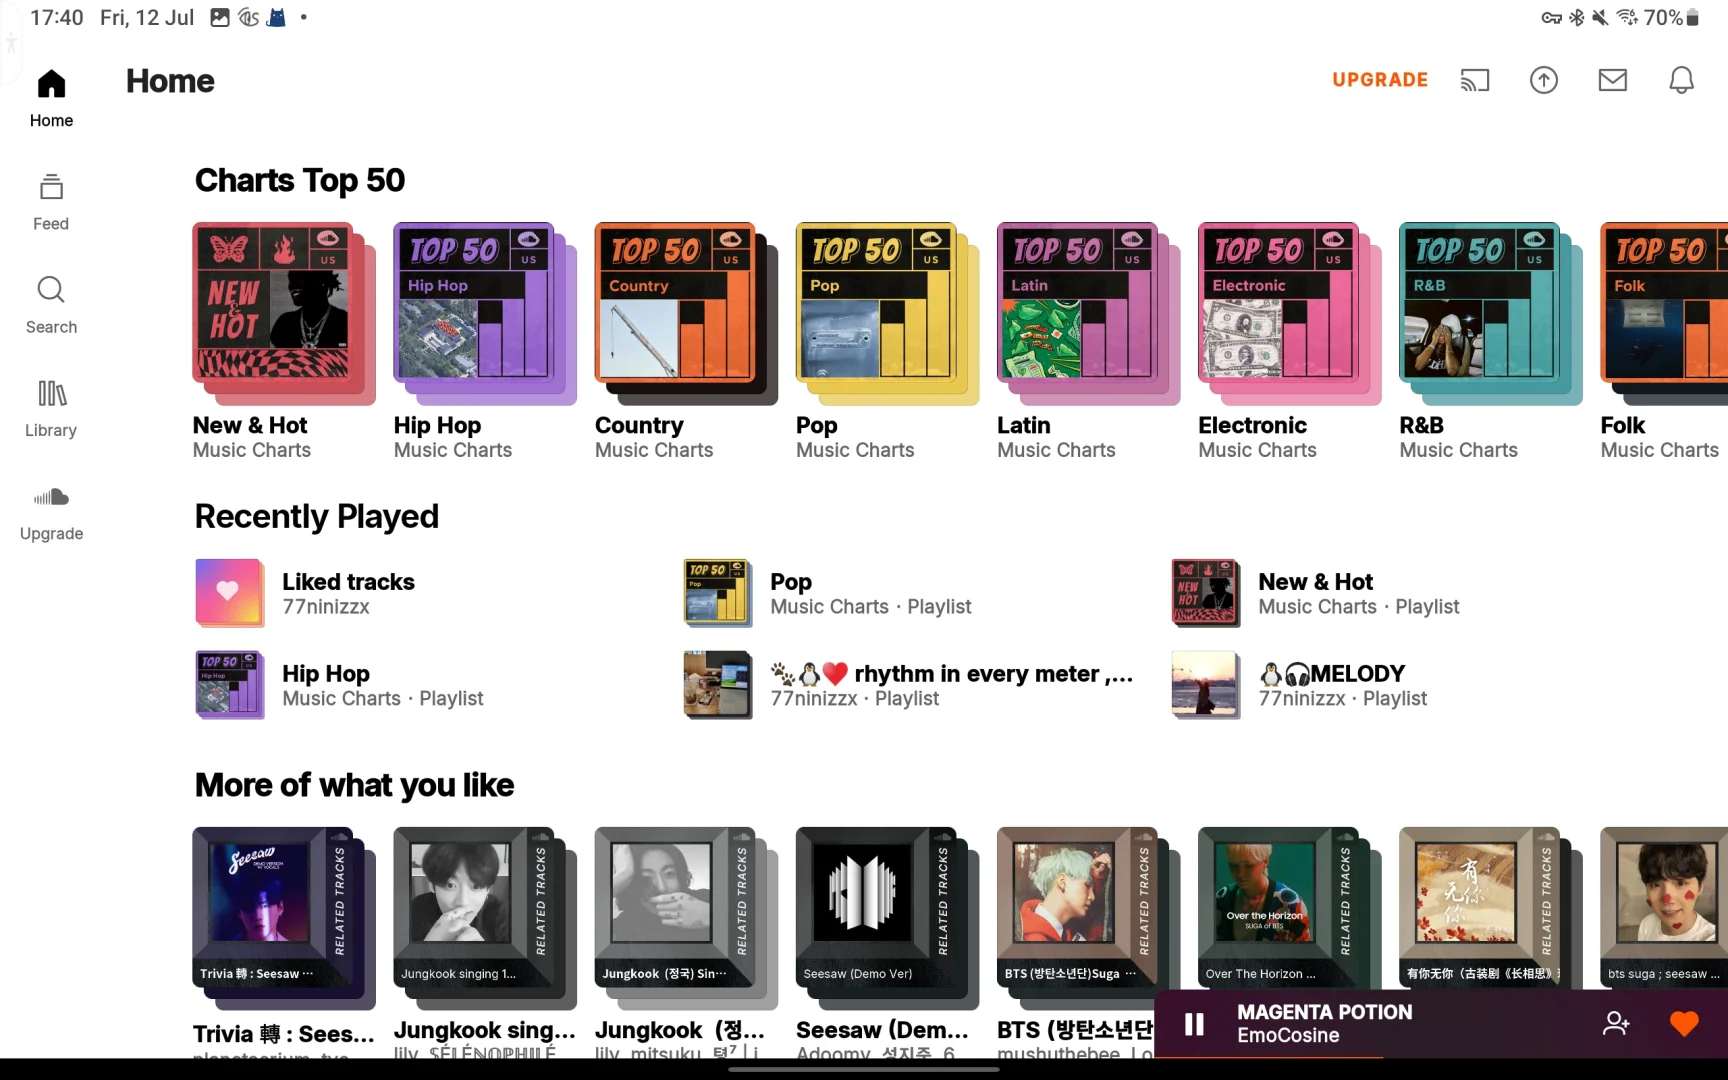Open the Feed section
This screenshot has height=1080, width=1728.
51,202
